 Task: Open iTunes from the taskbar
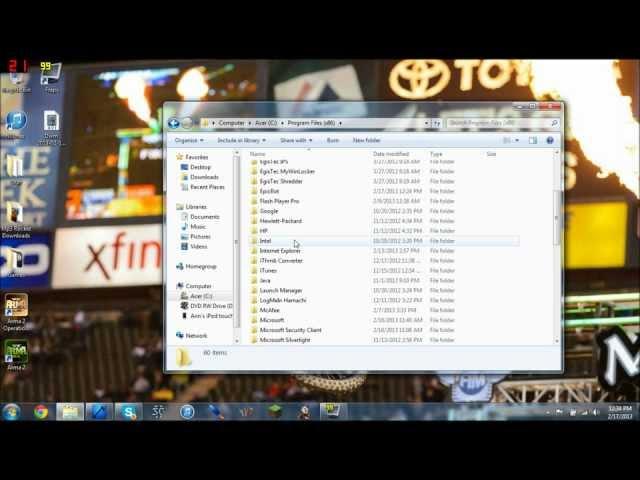click(187, 412)
